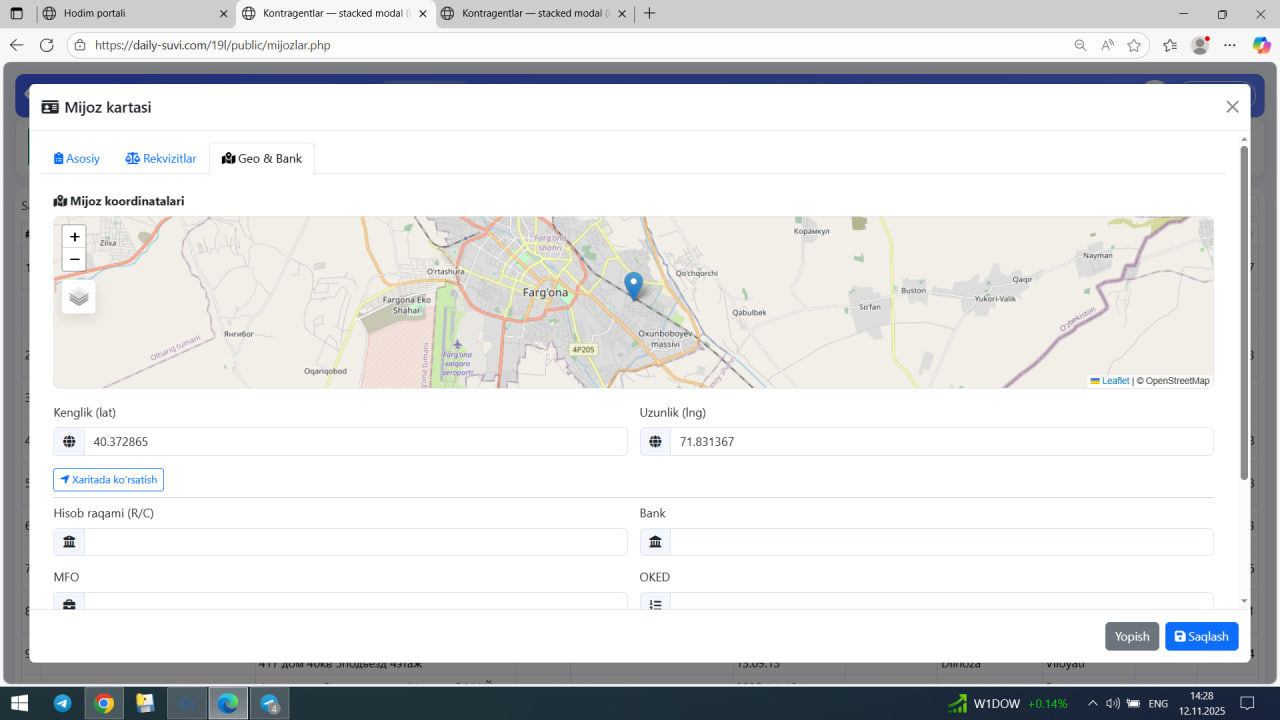The width and height of the screenshot is (1280, 720).
Task: Open the map layers control
Action: 79,297
